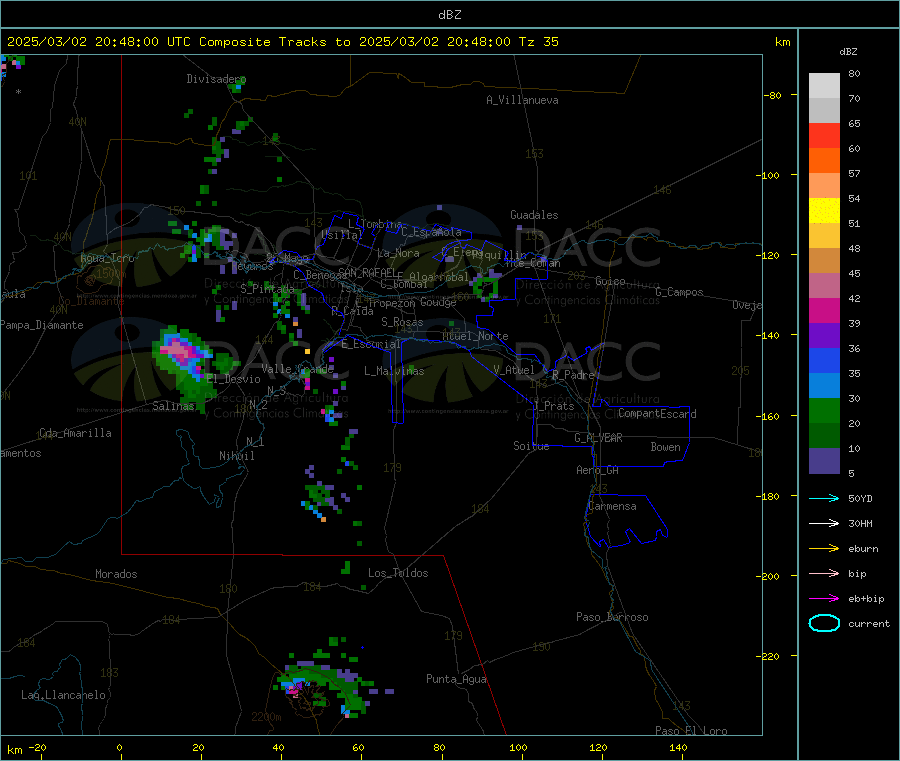Click the white 30HM arrow in legend
This screenshot has width=900, height=761.
[824, 523]
